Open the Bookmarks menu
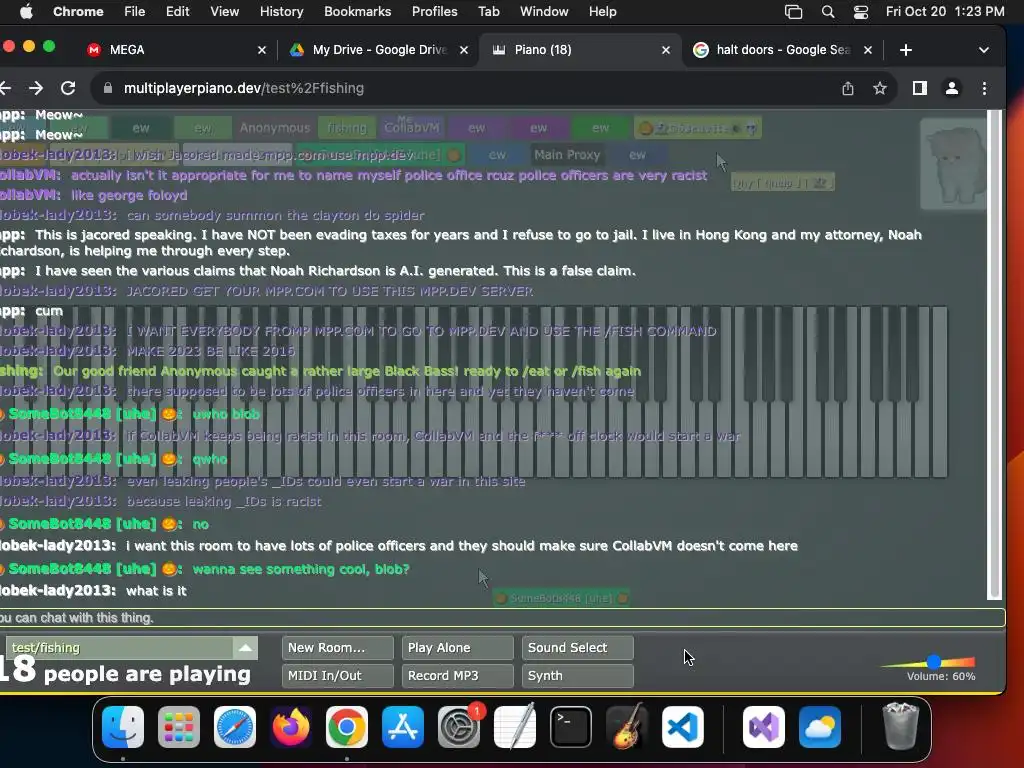Image resolution: width=1024 pixels, height=768 pixels. click(357, 12)
